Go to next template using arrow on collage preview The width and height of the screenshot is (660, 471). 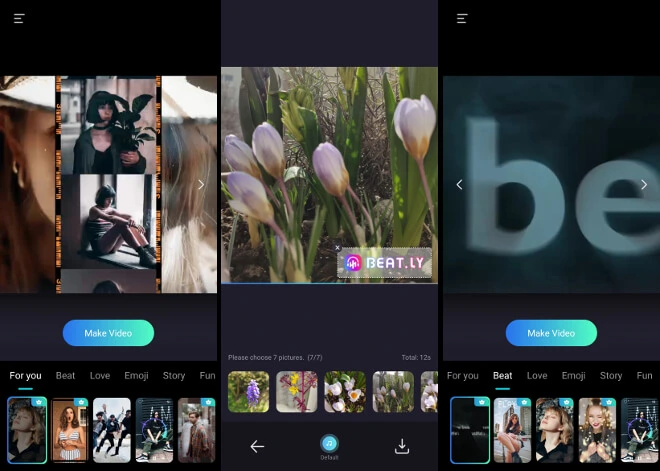pos(200,184)
